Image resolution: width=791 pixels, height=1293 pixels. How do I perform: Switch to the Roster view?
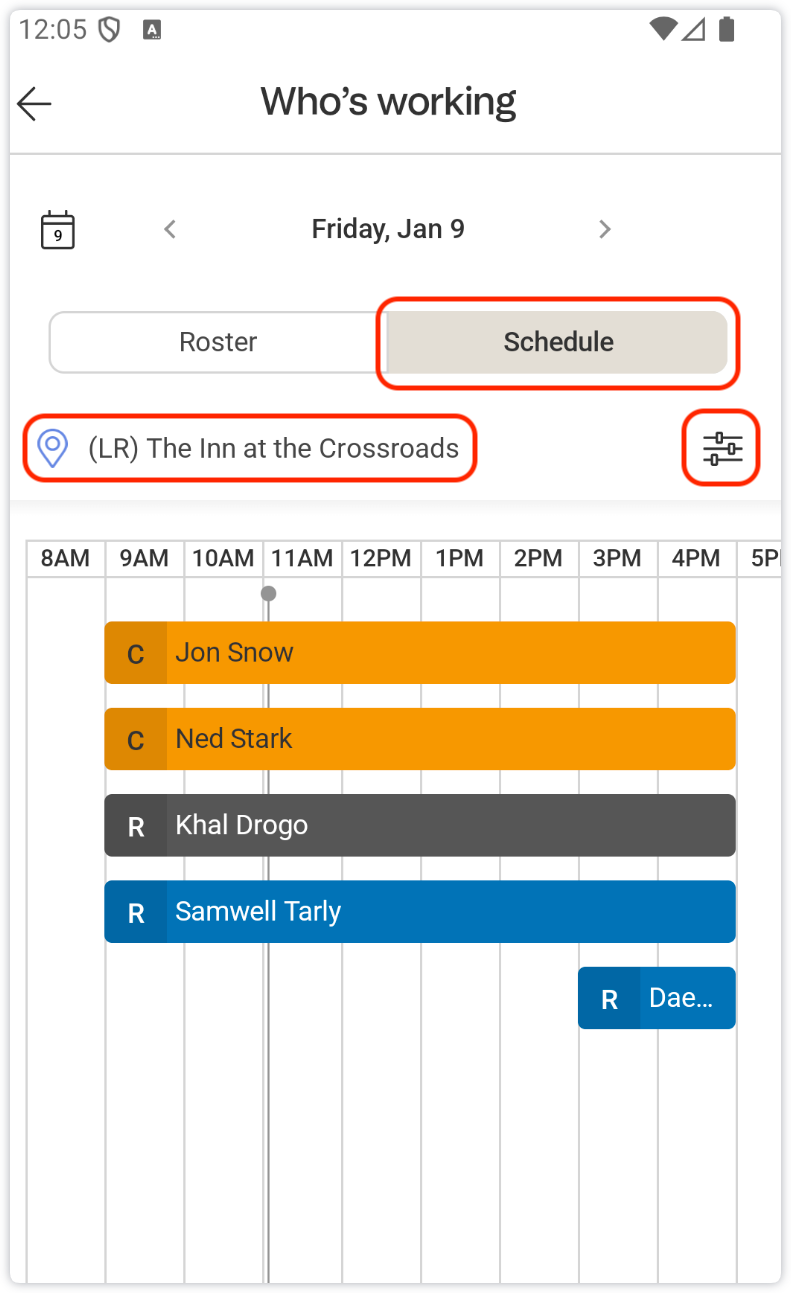218,342
